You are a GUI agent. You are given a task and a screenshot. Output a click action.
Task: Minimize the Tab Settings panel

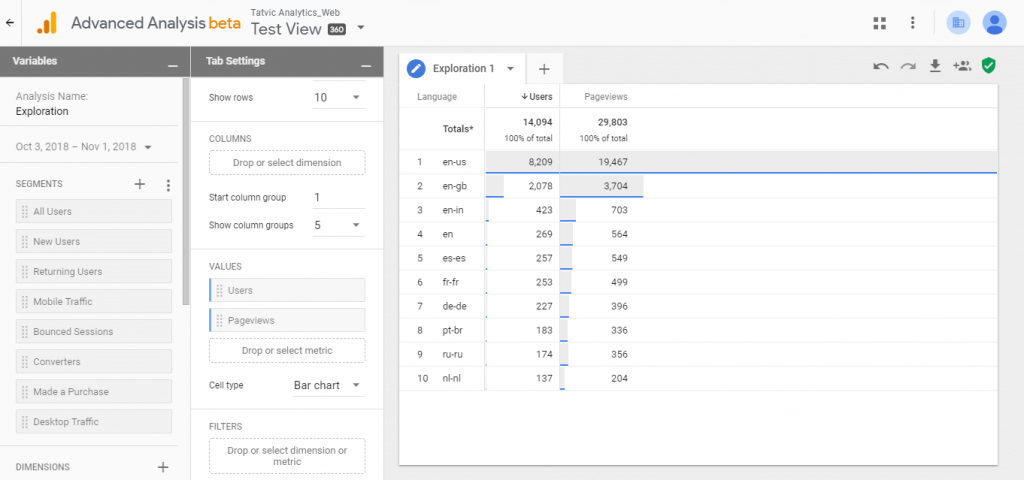pyautogui.click(x=366, y=62)
